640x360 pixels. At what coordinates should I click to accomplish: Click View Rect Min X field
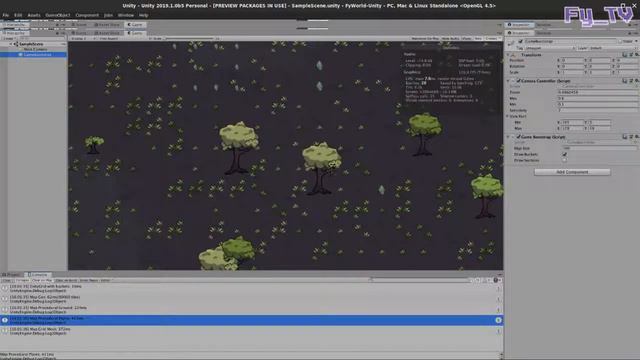pos(572,122)
